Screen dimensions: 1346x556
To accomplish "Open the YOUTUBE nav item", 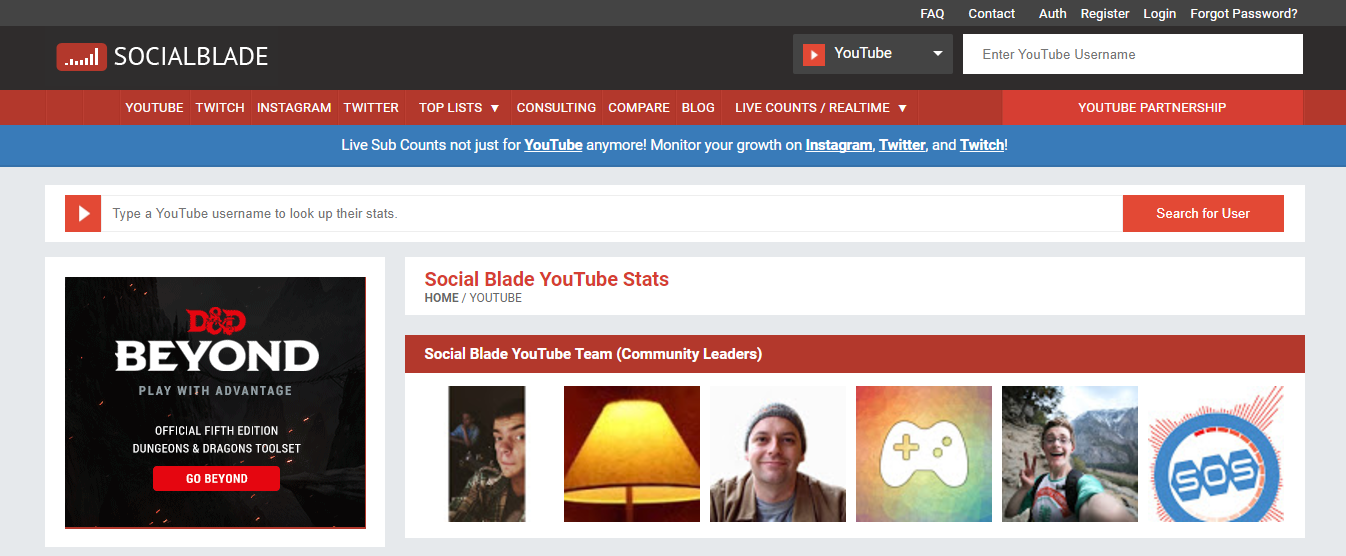I will point(154,107).
